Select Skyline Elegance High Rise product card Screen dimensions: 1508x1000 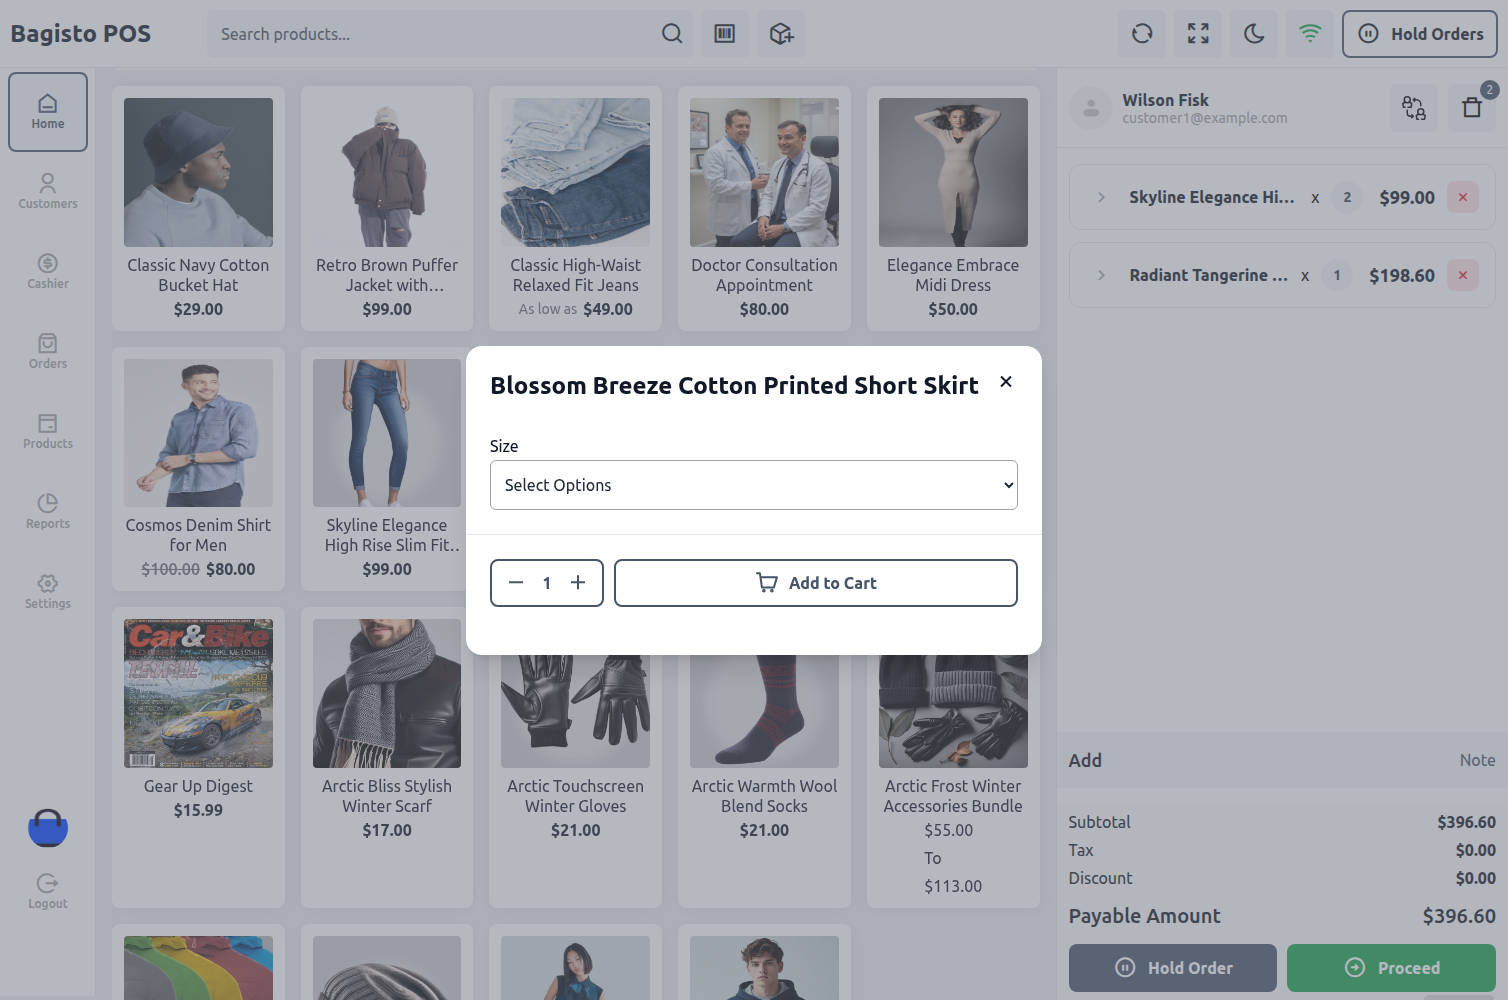(387, 469)
